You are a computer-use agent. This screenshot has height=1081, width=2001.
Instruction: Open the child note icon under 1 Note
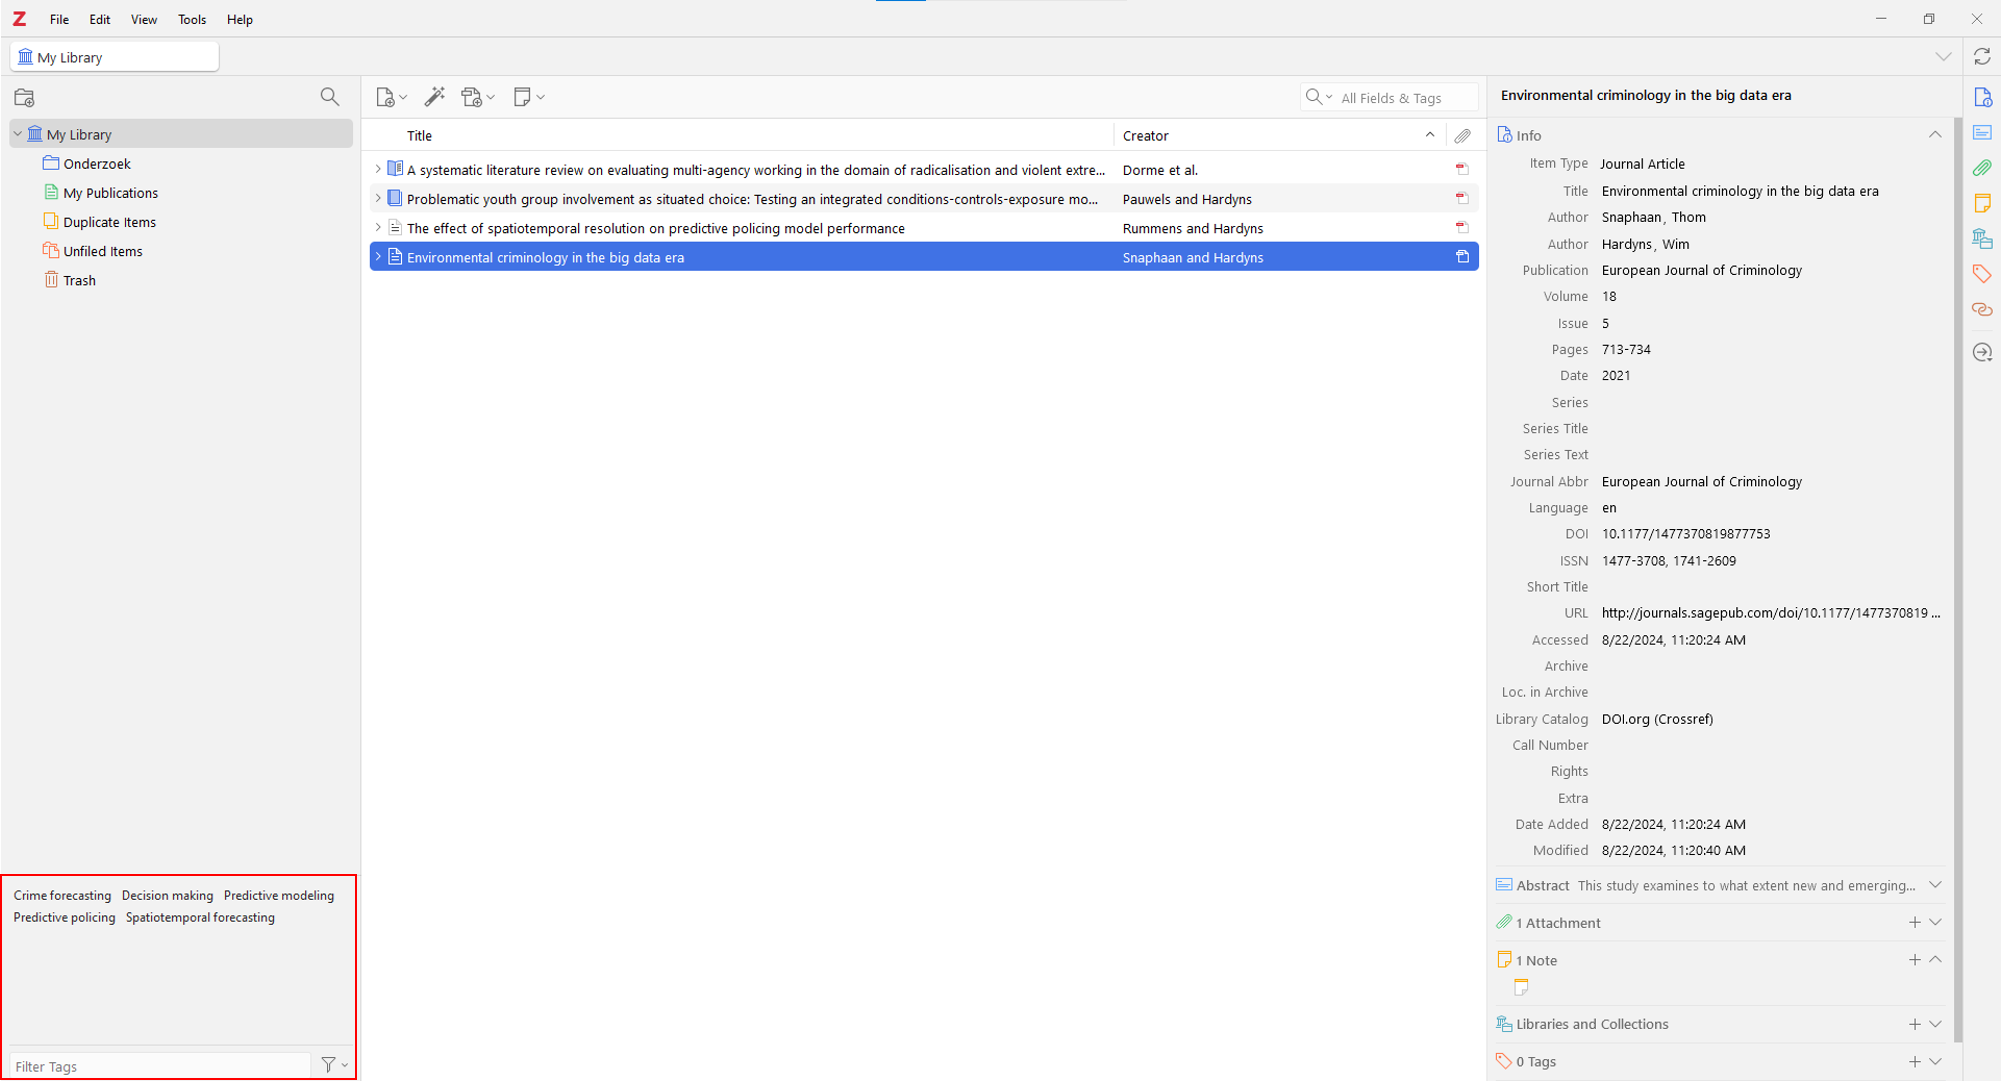(1521, 988)
